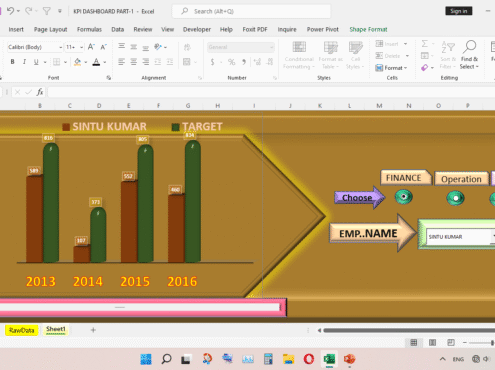Select the radio button under FINANCE
This screenshot has height=370, width=495.
[403, 197]
